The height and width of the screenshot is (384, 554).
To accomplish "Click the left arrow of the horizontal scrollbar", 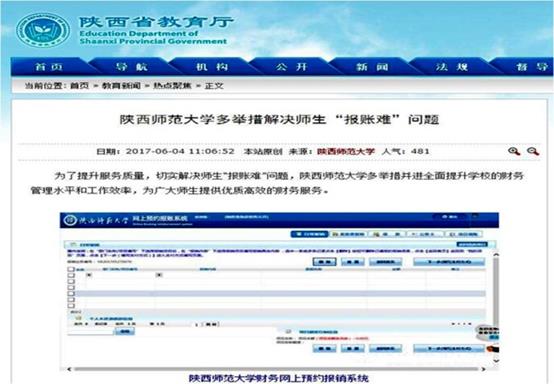I will (x=69, y=369).
